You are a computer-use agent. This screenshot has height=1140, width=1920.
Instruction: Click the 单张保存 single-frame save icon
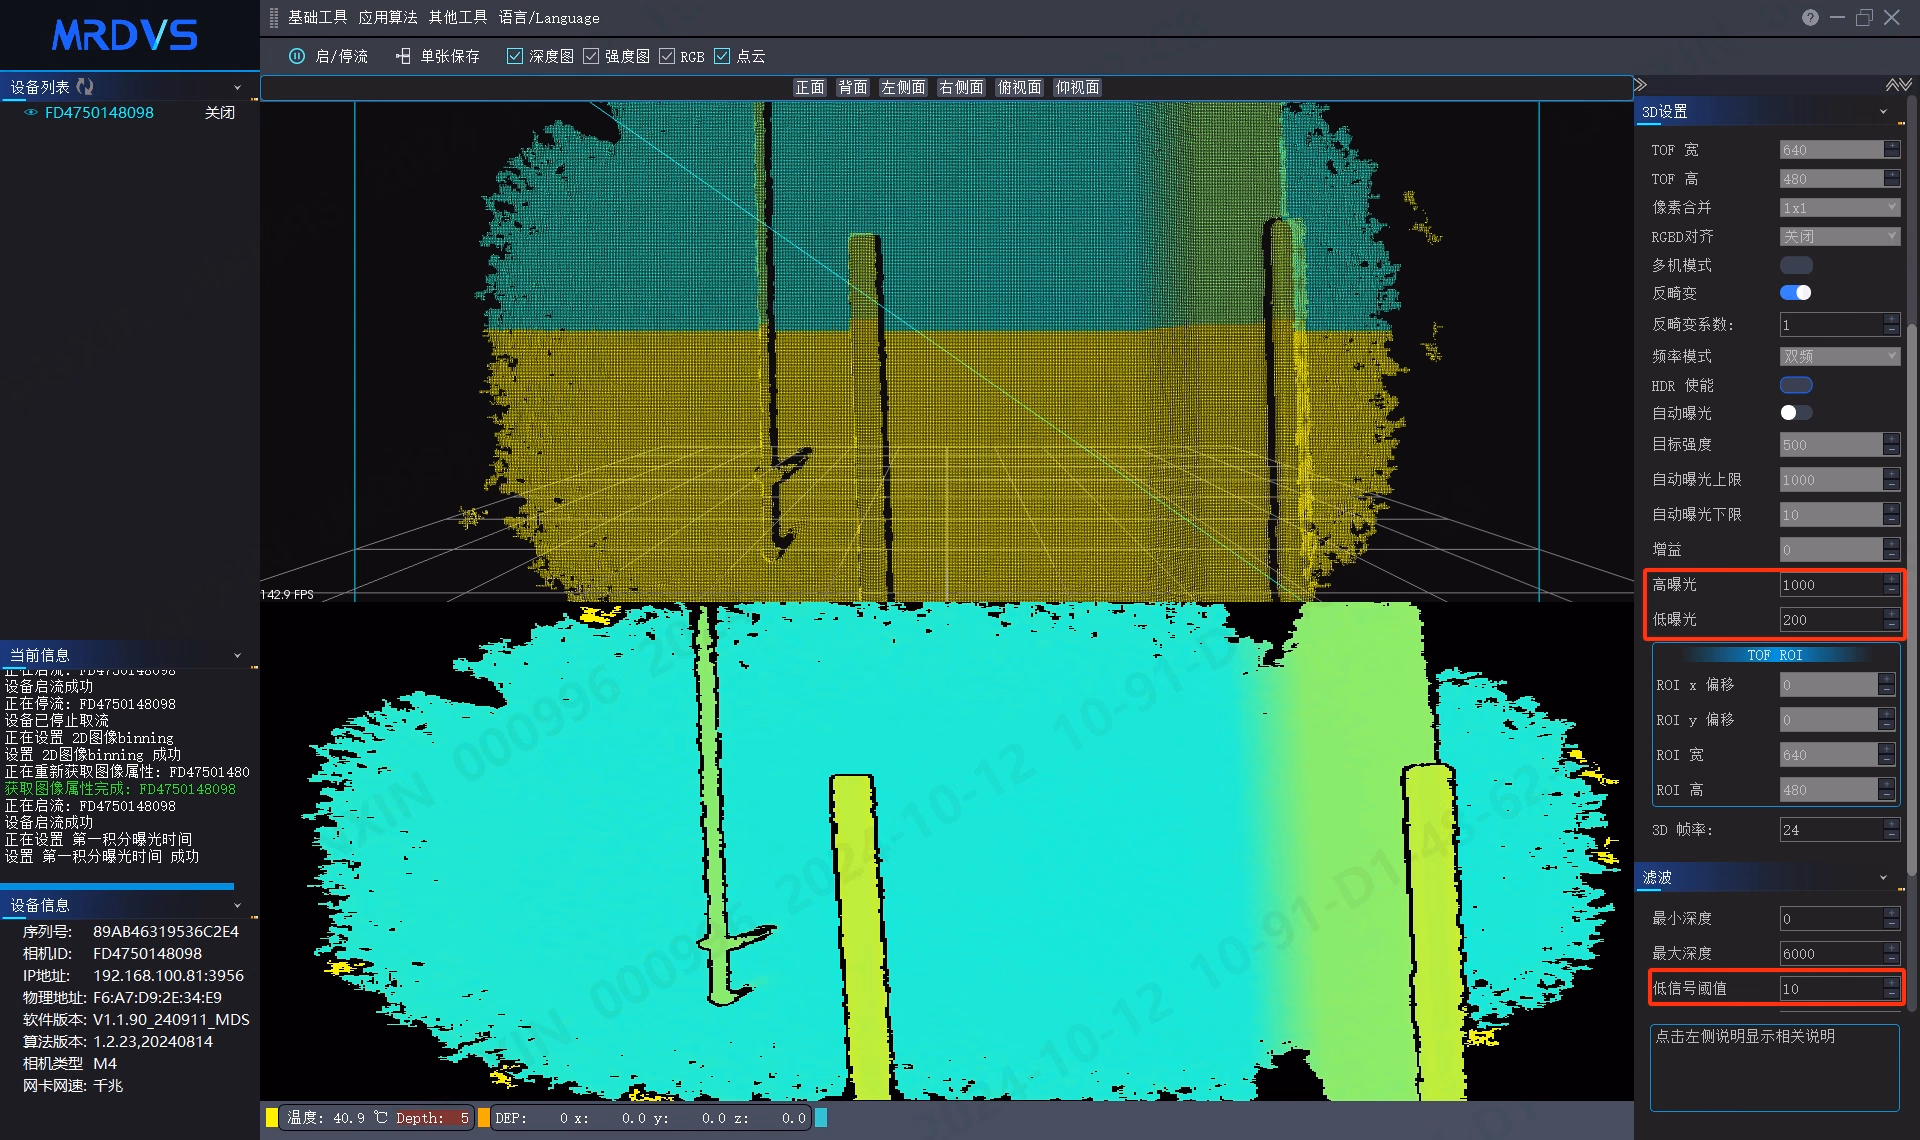403,56
